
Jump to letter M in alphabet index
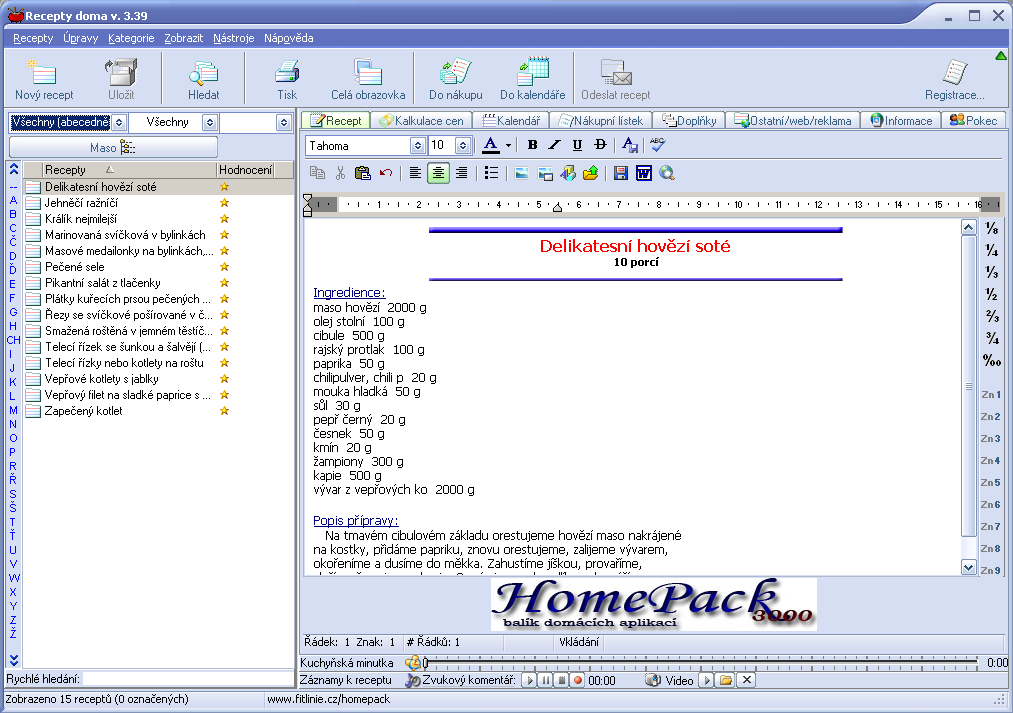(x=13, y=409)
